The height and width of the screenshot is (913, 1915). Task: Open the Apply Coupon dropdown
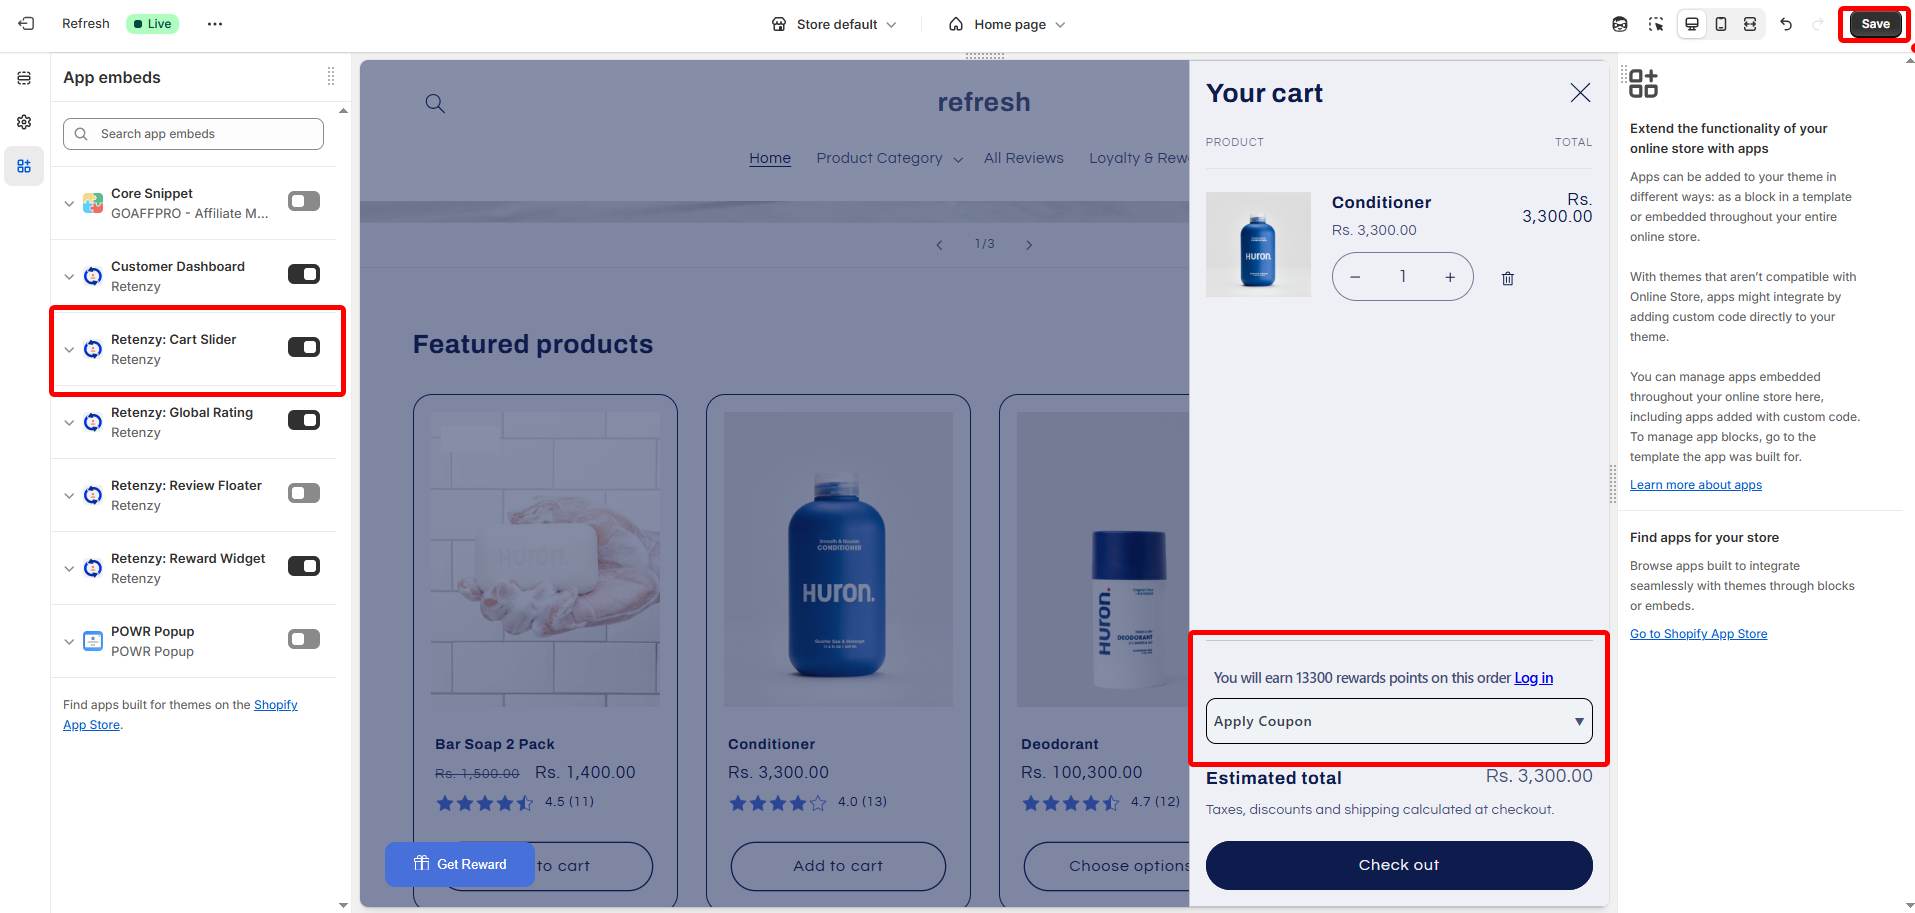coord(1398,721)
